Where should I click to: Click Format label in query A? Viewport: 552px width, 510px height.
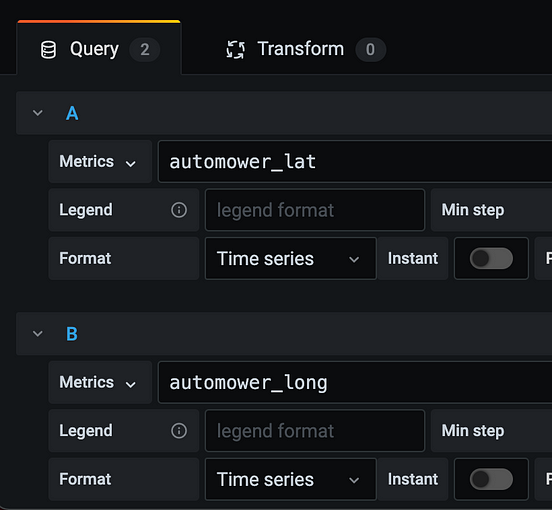point(85,258)
